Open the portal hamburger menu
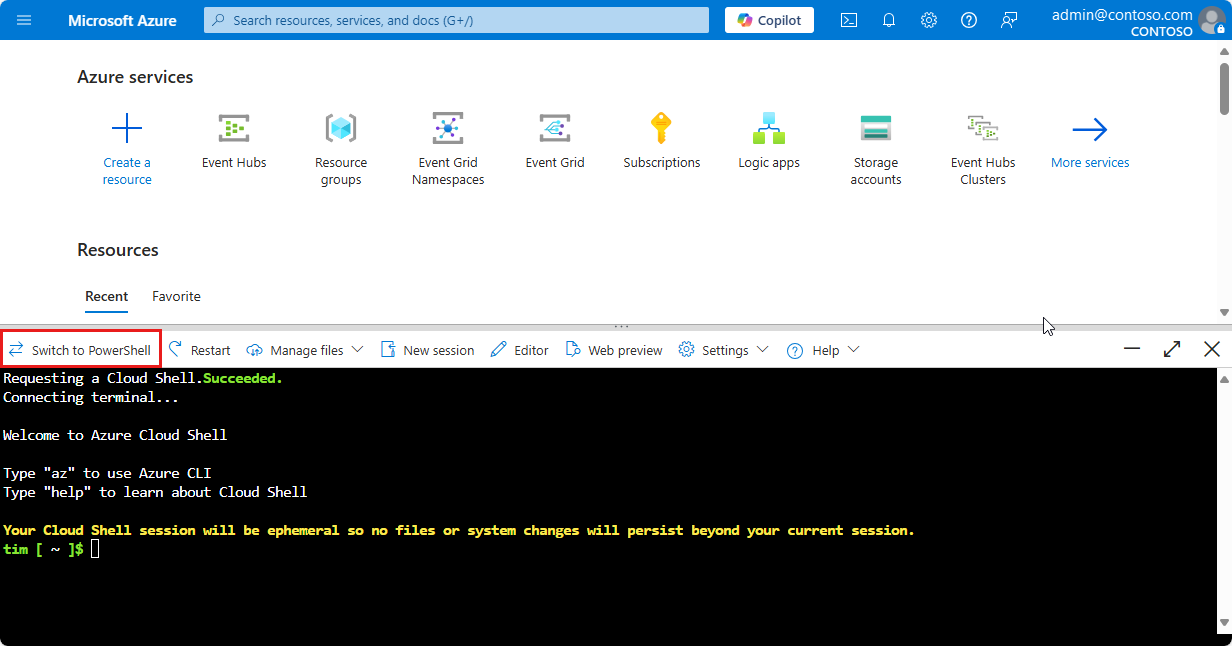This screenshot has width=1232, height=646. coord(24,20)
